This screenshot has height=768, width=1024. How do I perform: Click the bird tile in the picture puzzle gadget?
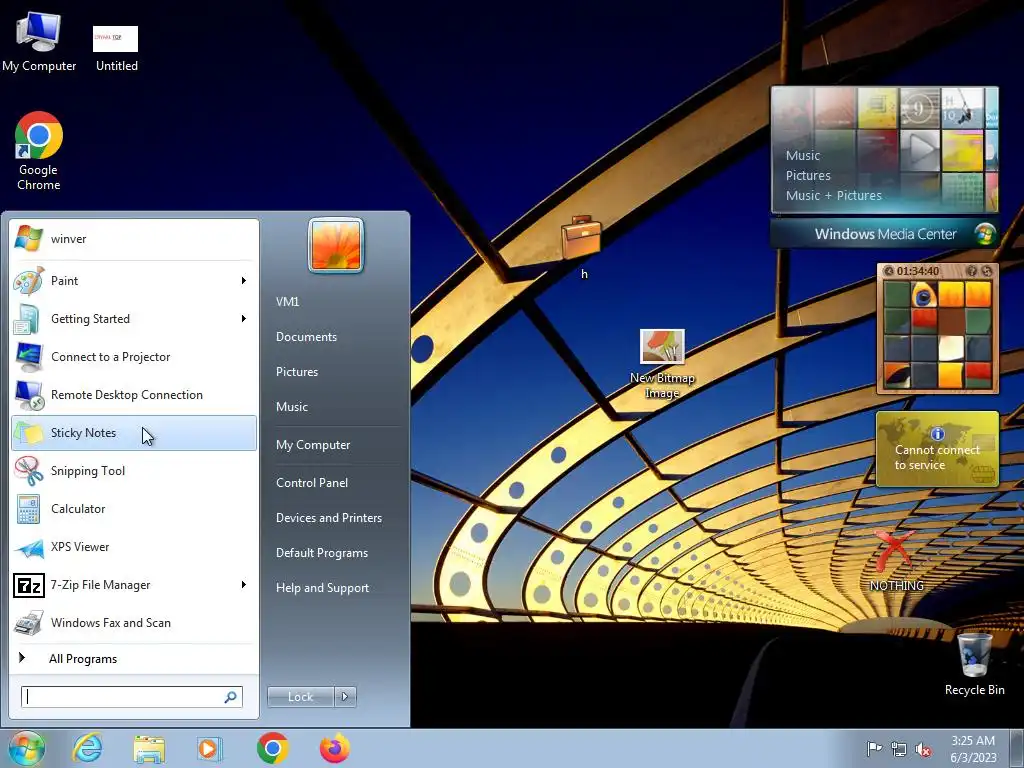tap(923, 295)
